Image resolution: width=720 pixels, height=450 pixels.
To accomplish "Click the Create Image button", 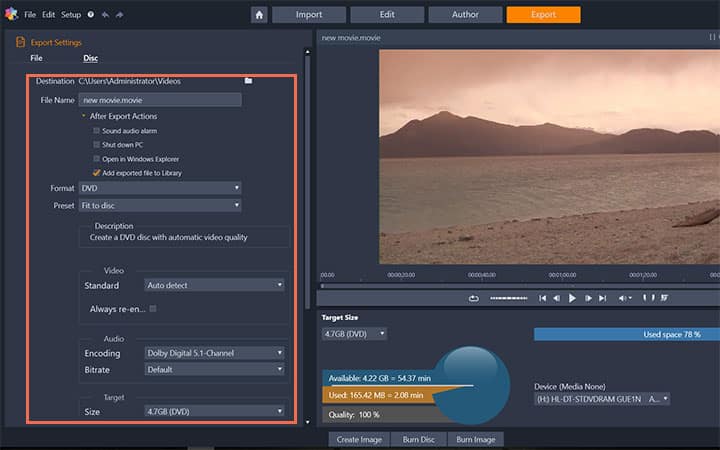I will [359, 439].
